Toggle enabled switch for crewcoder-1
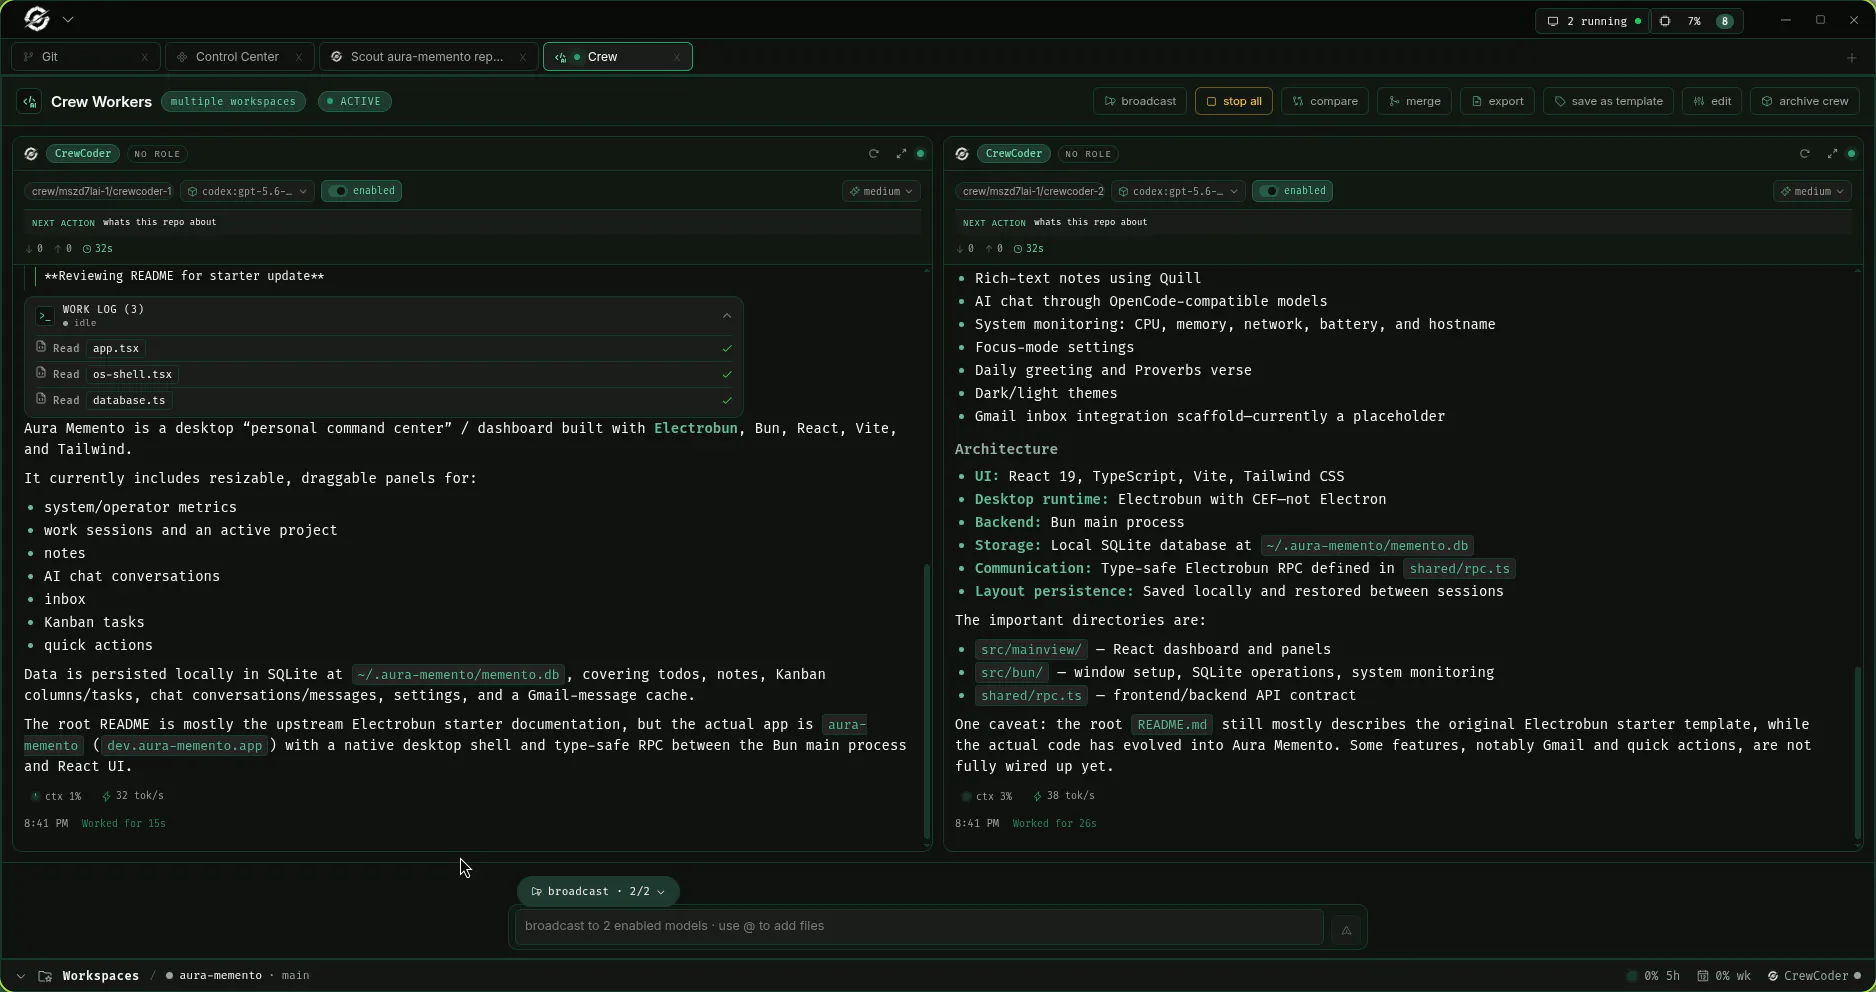 click(x=361, y=191)
